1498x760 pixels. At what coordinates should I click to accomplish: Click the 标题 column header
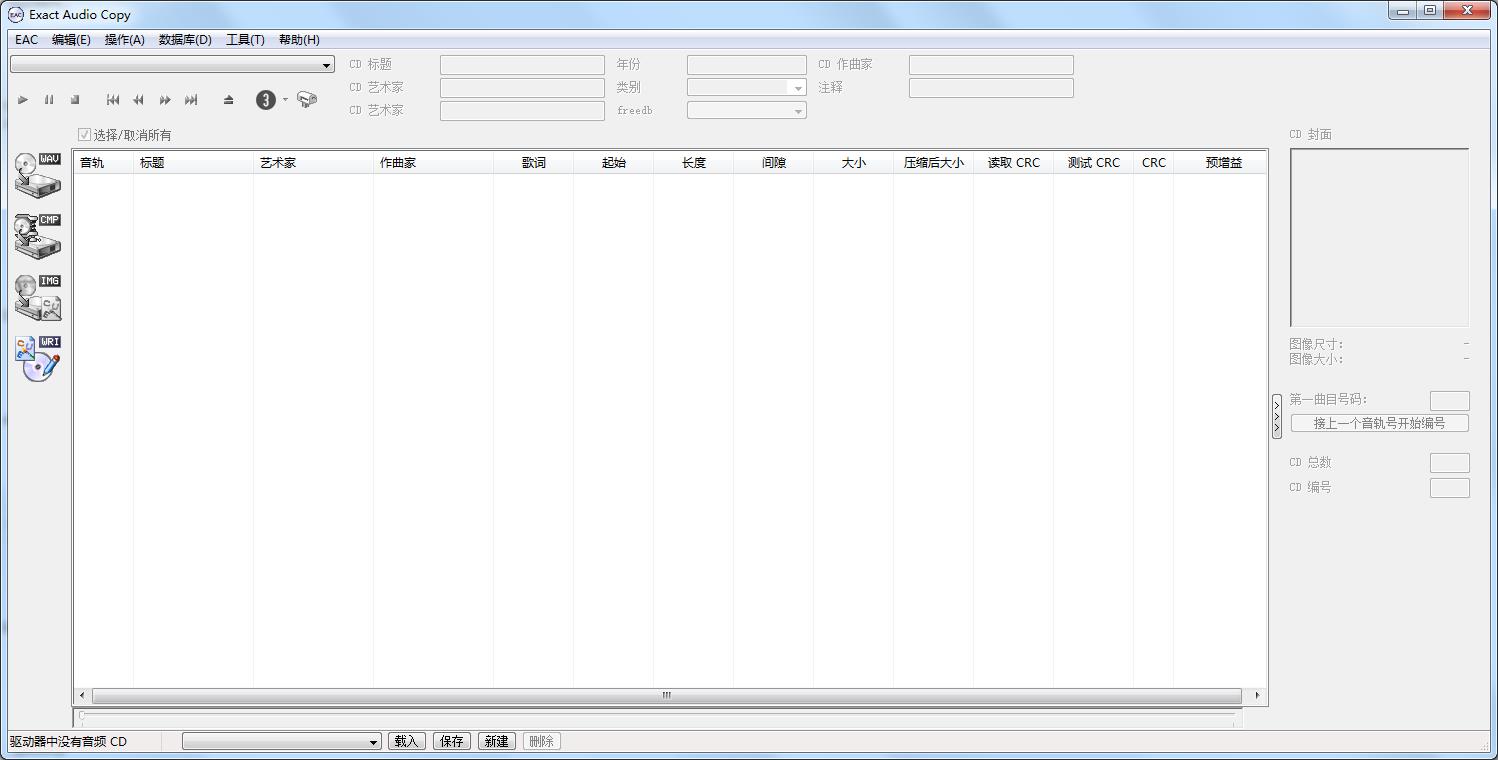click(x=193, y=162)
